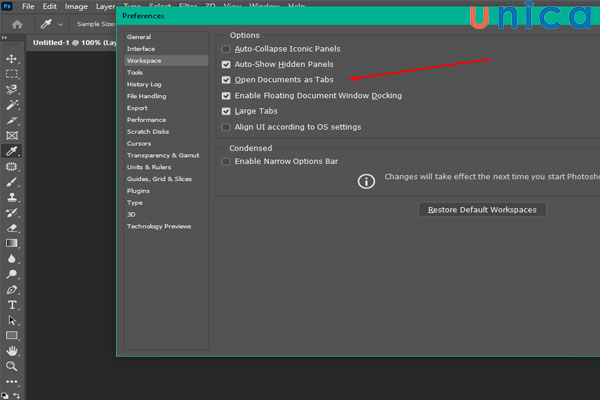The image size is (600, 400).
Task: Open Plugins preferences category
Action: tap(138, 191)
